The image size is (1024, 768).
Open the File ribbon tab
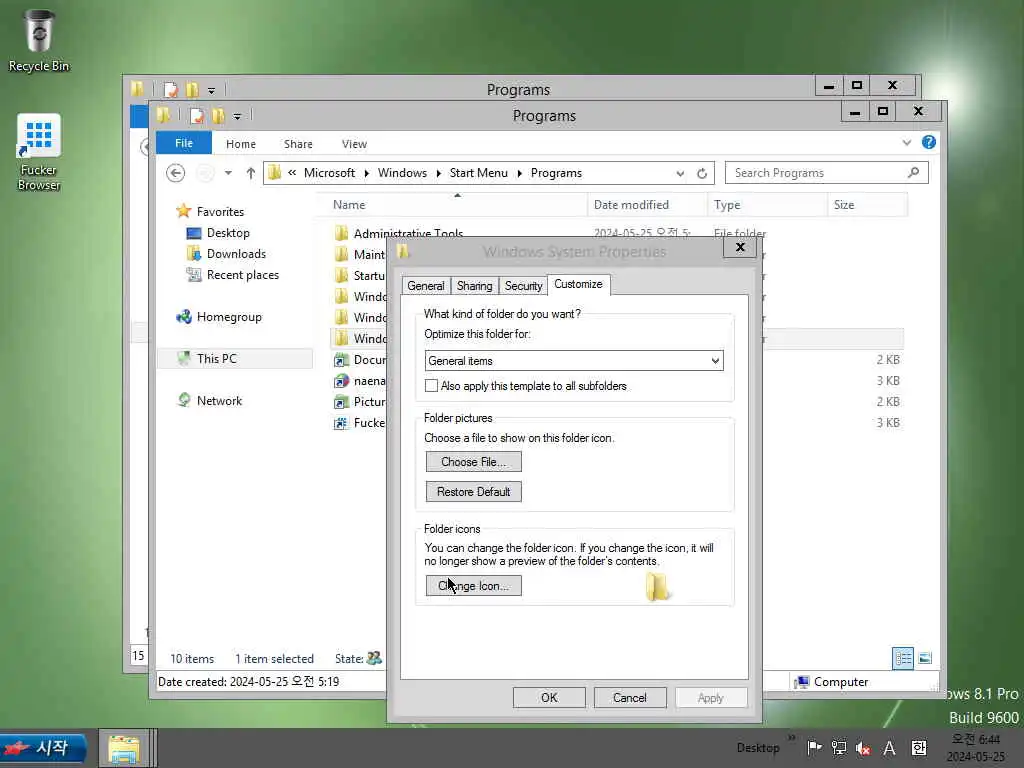point(184,143)
